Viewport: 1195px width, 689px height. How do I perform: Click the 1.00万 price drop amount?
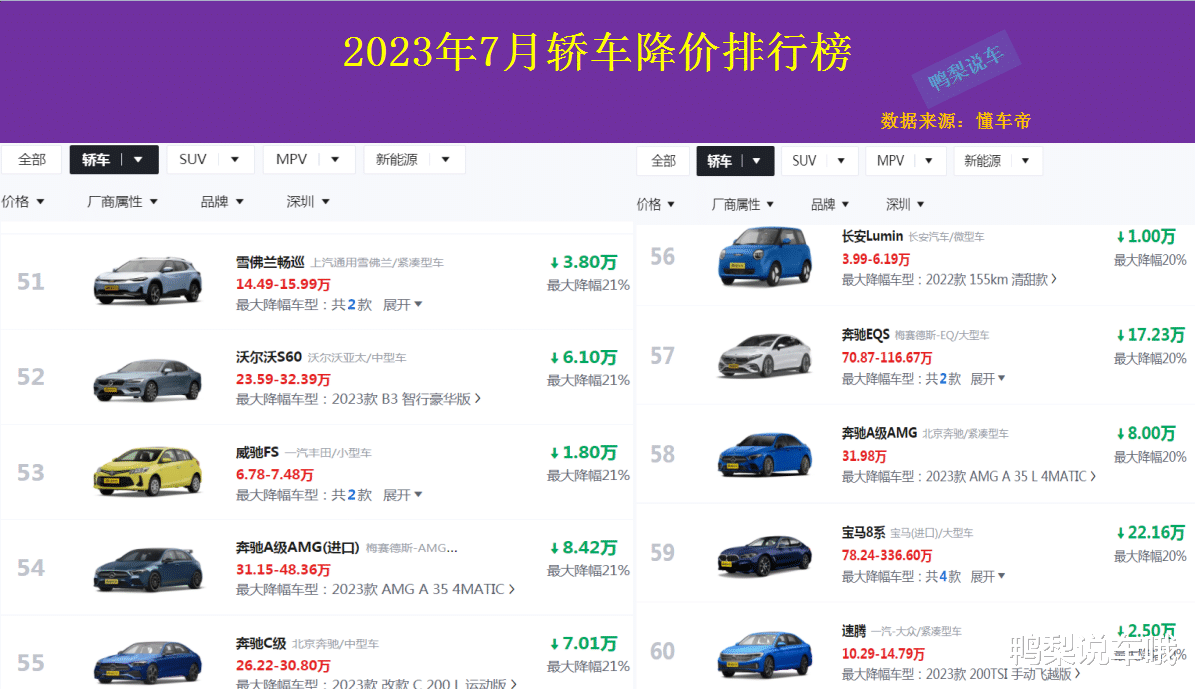click(1145, 237)
